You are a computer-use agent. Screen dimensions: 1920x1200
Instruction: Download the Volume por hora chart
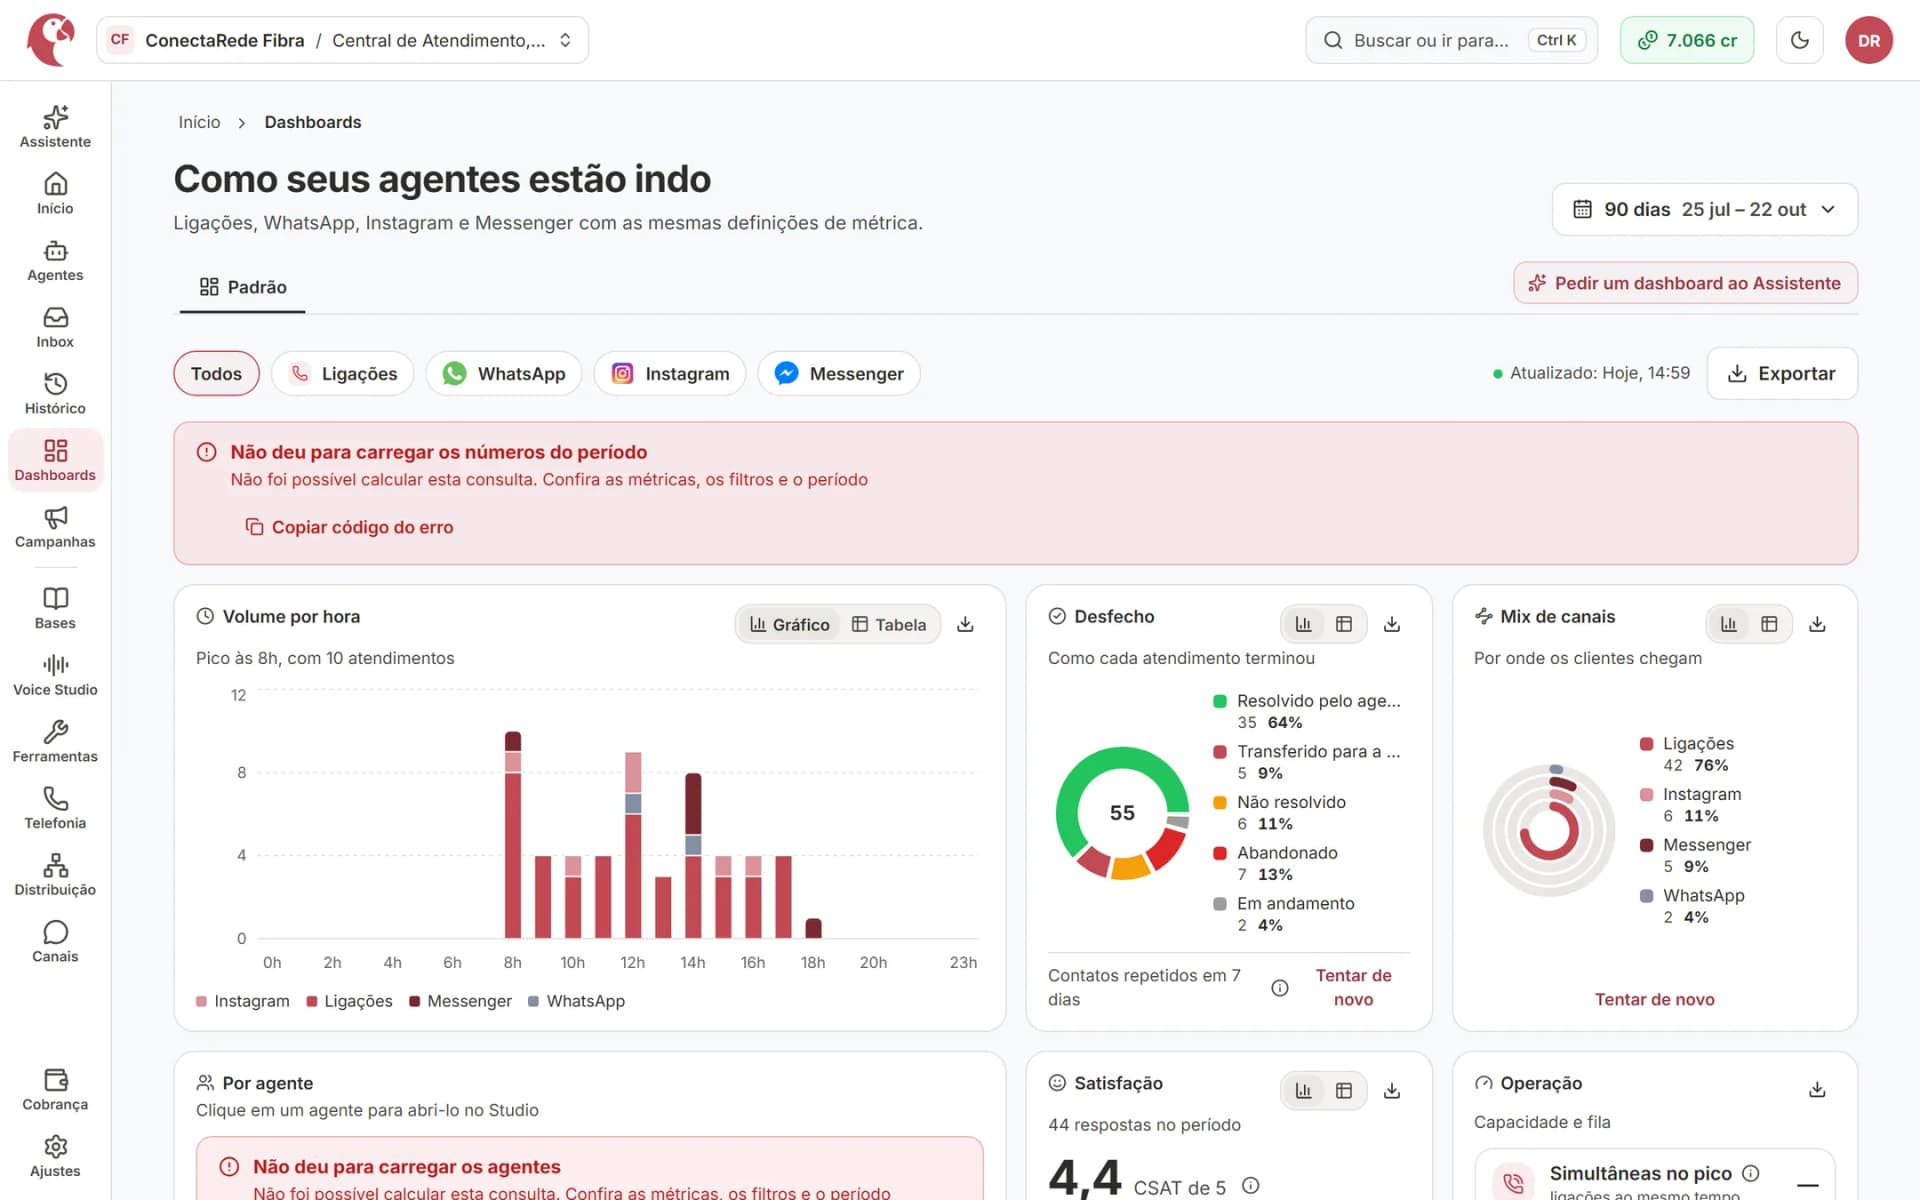tap(965, 624)
